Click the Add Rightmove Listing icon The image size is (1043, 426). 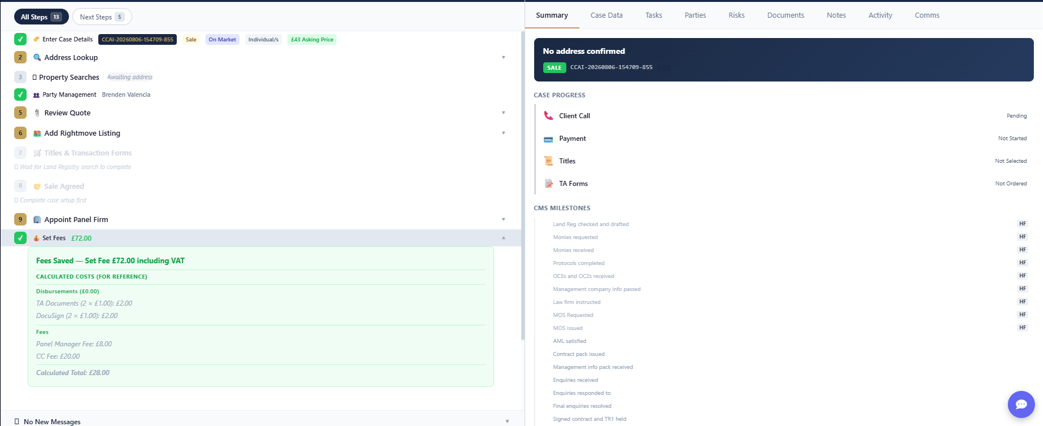37,133
